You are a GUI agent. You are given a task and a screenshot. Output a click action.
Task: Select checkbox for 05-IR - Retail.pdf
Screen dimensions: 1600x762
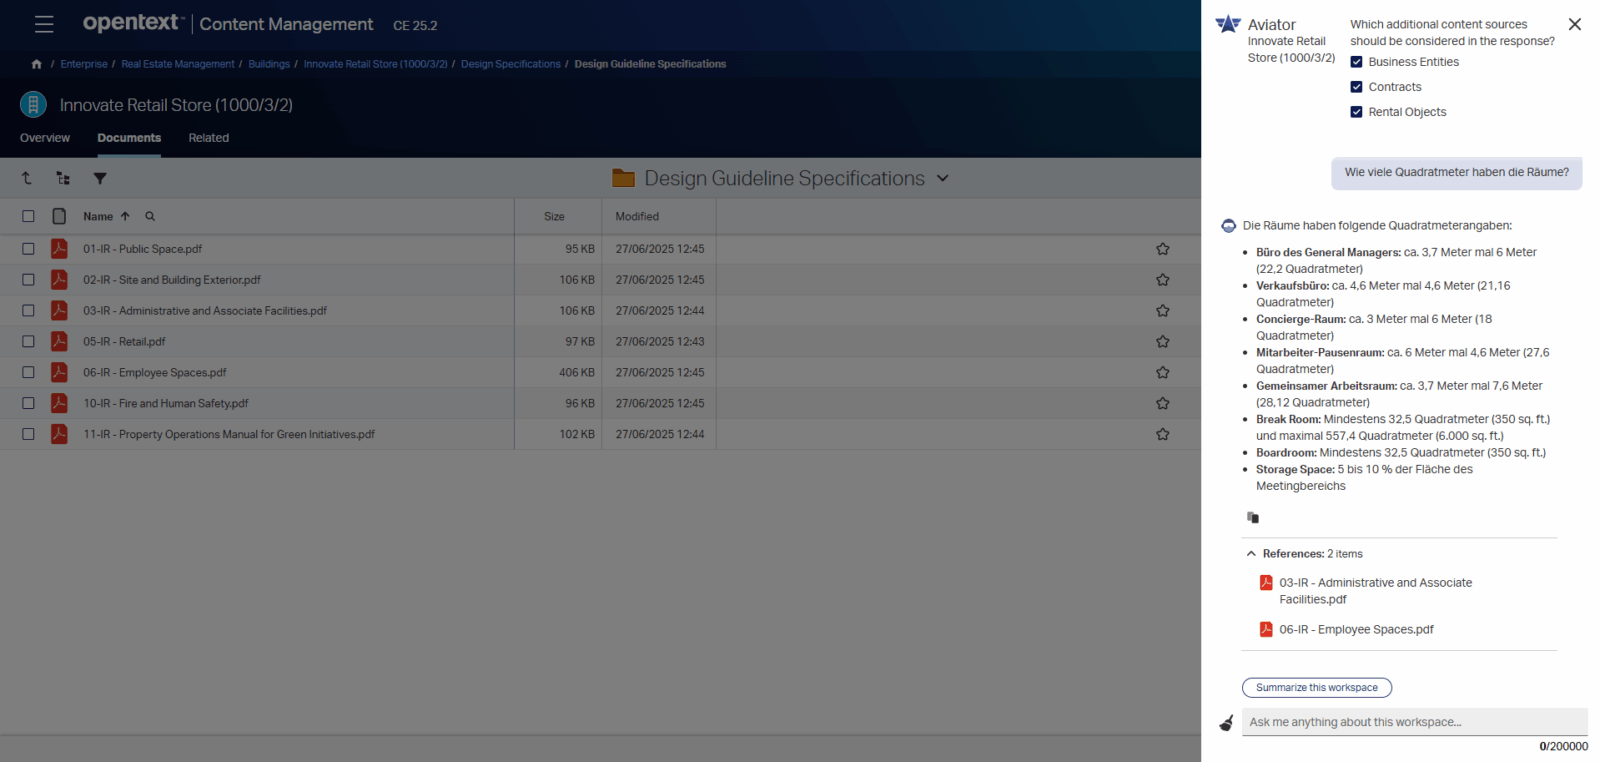pos(28,342)
